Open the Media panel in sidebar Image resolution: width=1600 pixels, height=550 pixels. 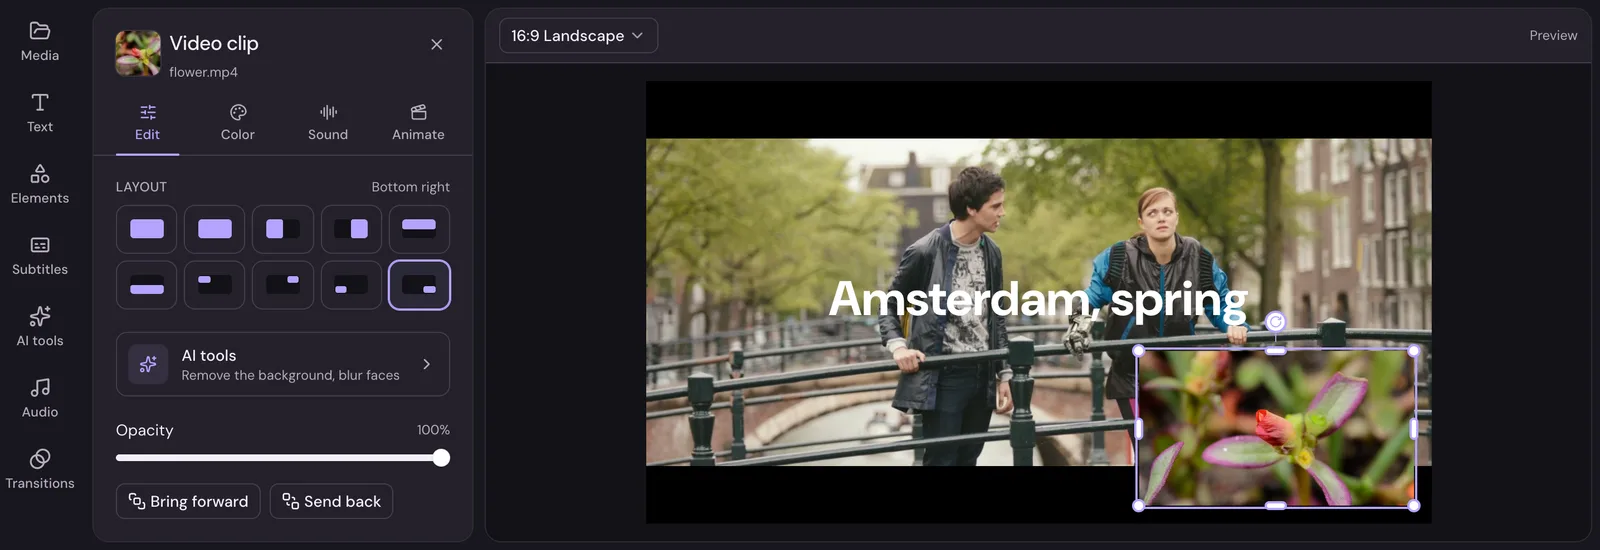(40, 42)
